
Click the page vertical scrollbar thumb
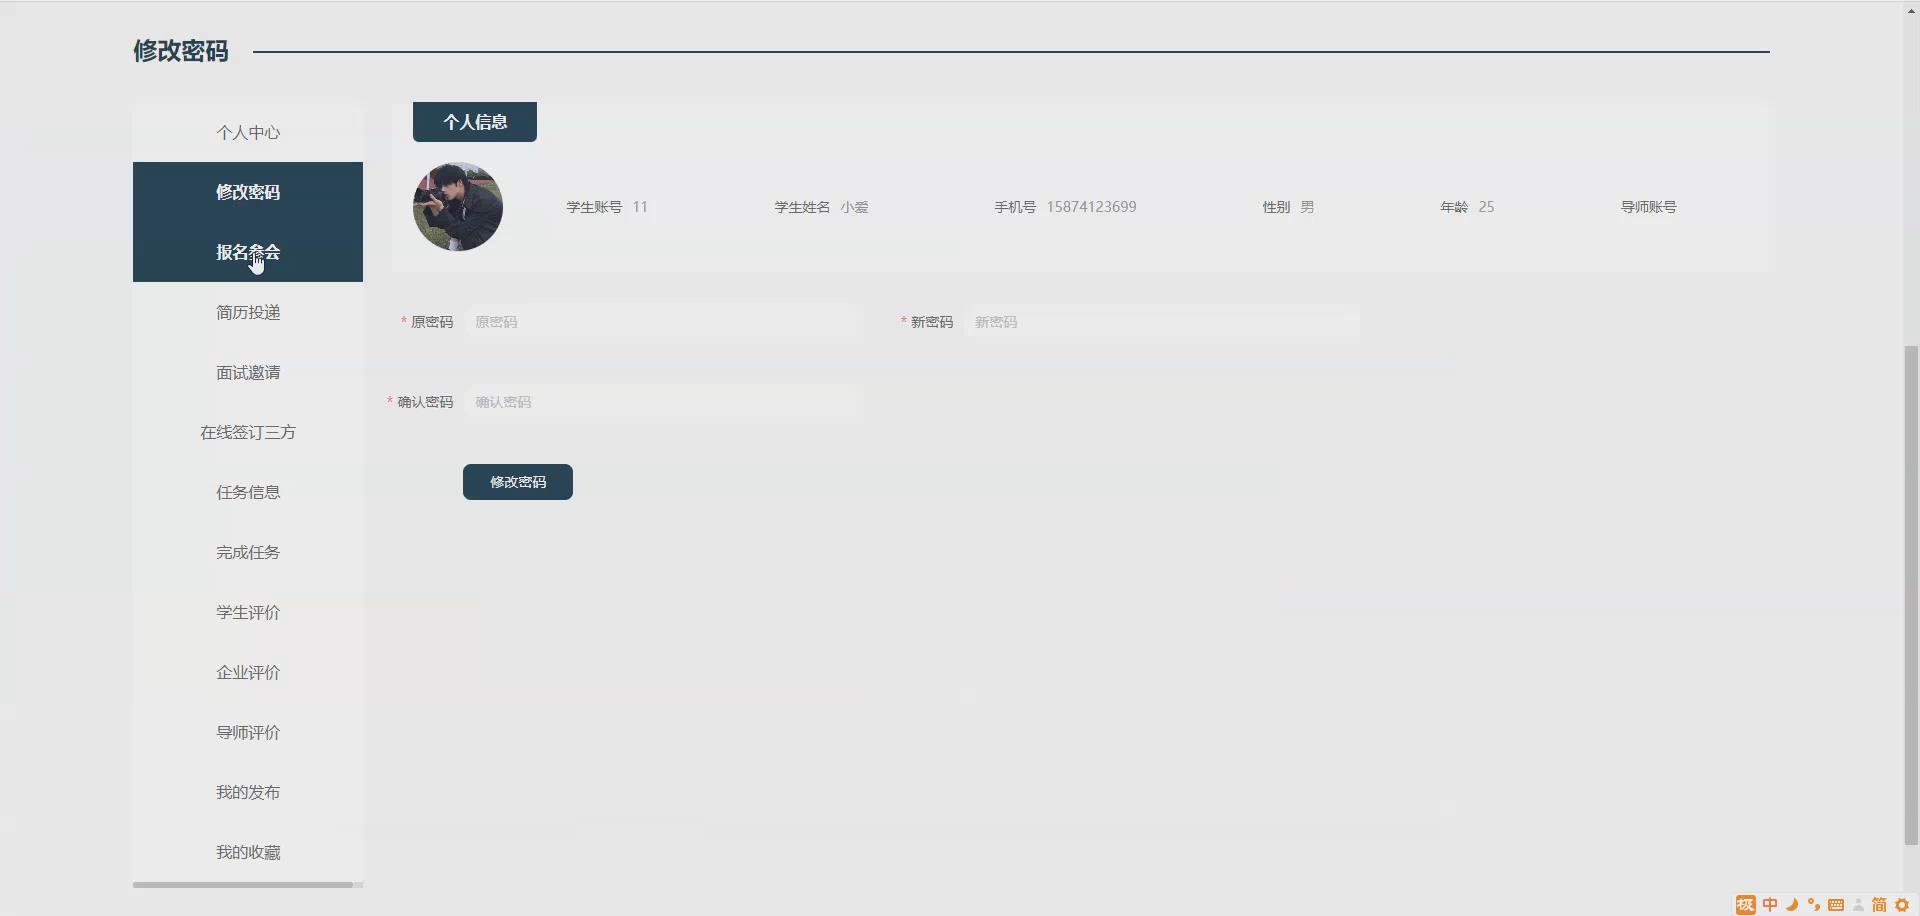(x=1911, y=595)
